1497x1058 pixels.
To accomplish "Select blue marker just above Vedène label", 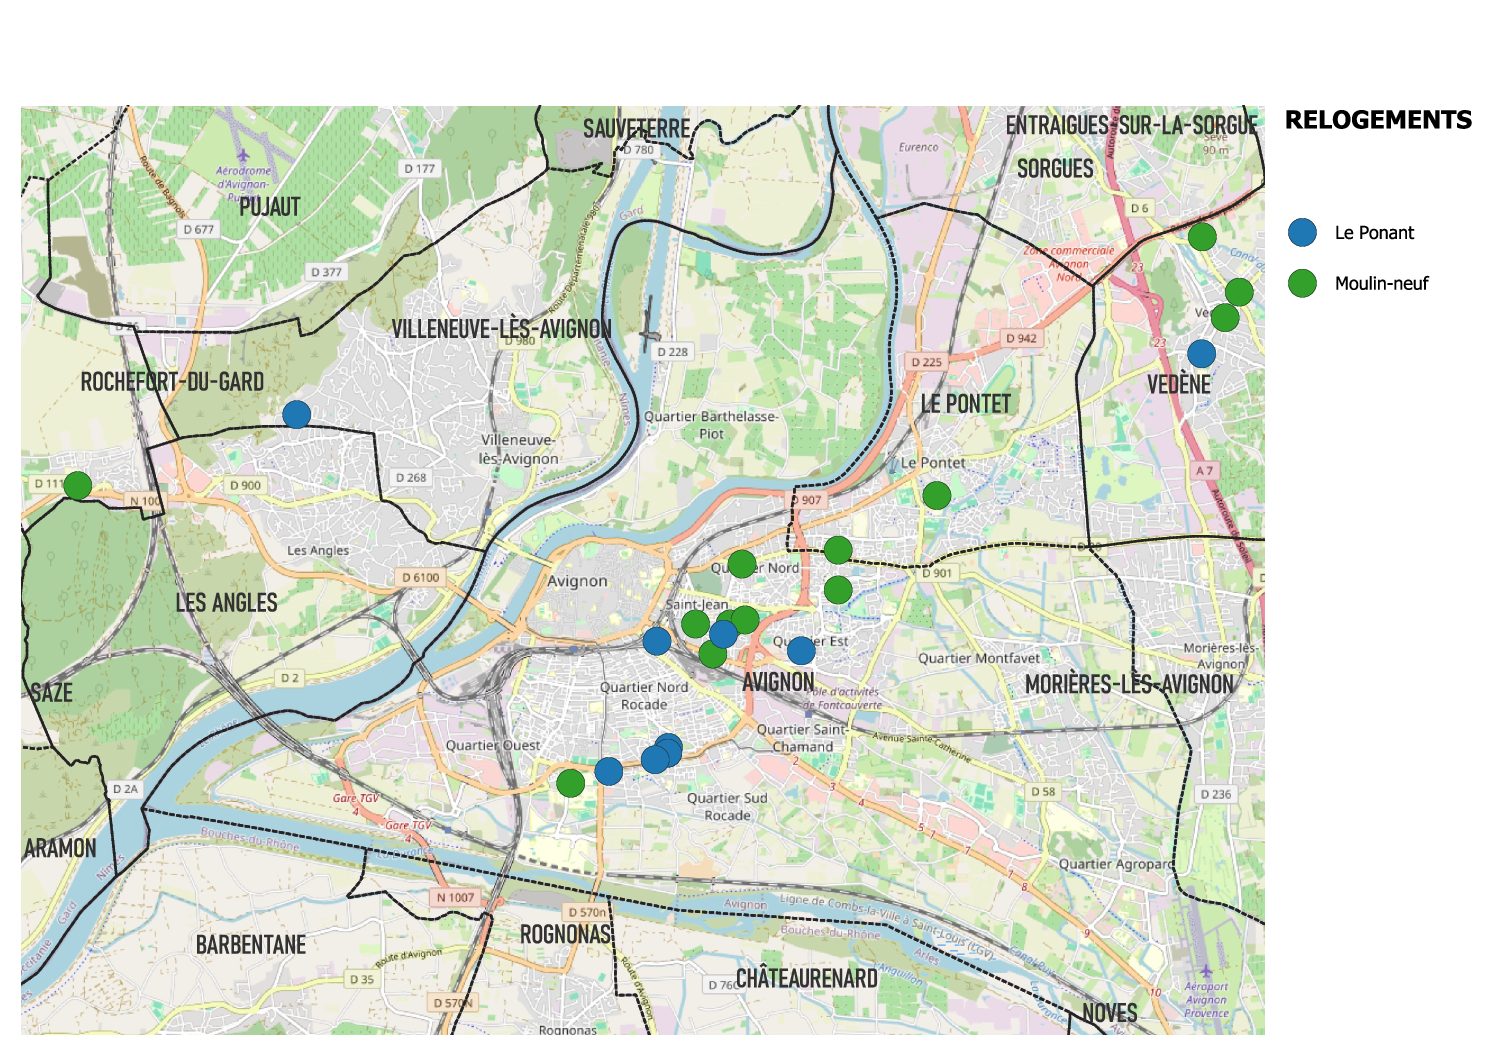I will point(1201,353).
